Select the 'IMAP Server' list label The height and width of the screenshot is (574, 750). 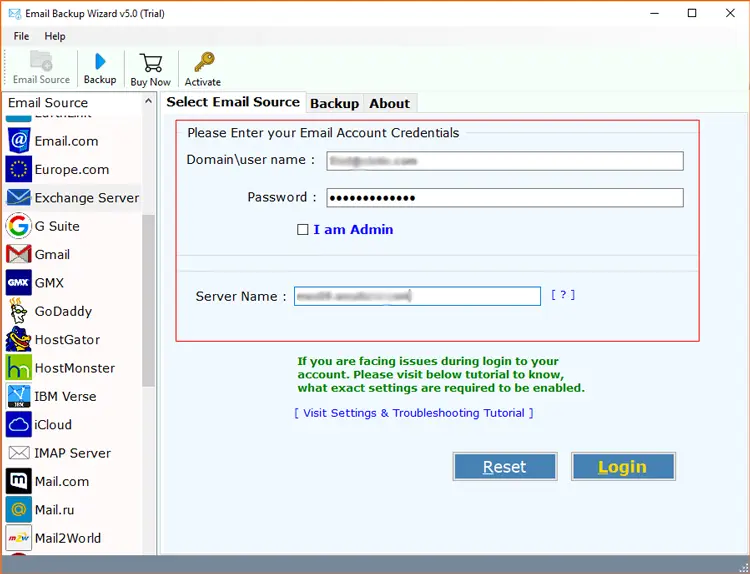pyautogui.click(x=72, y=453)
